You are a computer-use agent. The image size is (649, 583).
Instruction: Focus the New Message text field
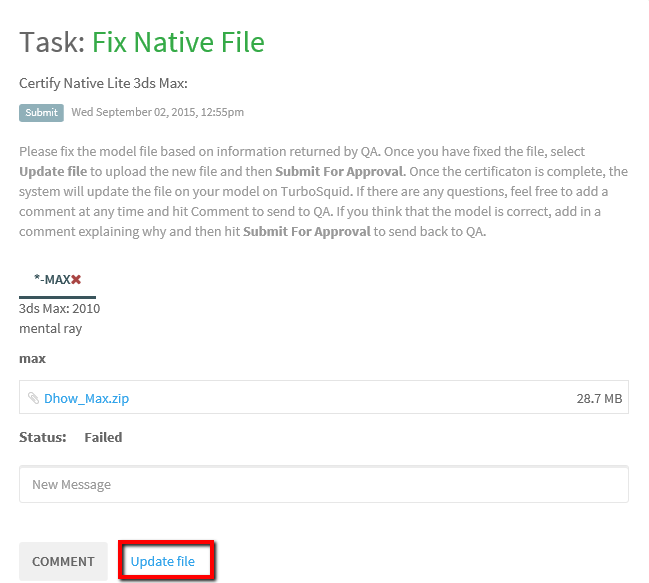324,484
